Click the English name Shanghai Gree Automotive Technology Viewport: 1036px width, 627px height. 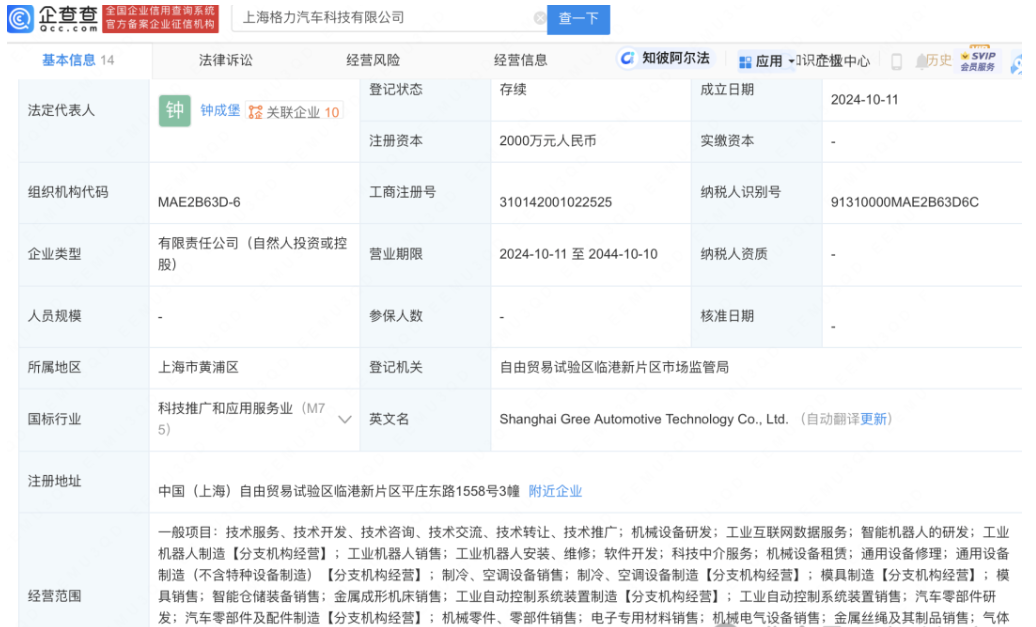tap(644, 419)
